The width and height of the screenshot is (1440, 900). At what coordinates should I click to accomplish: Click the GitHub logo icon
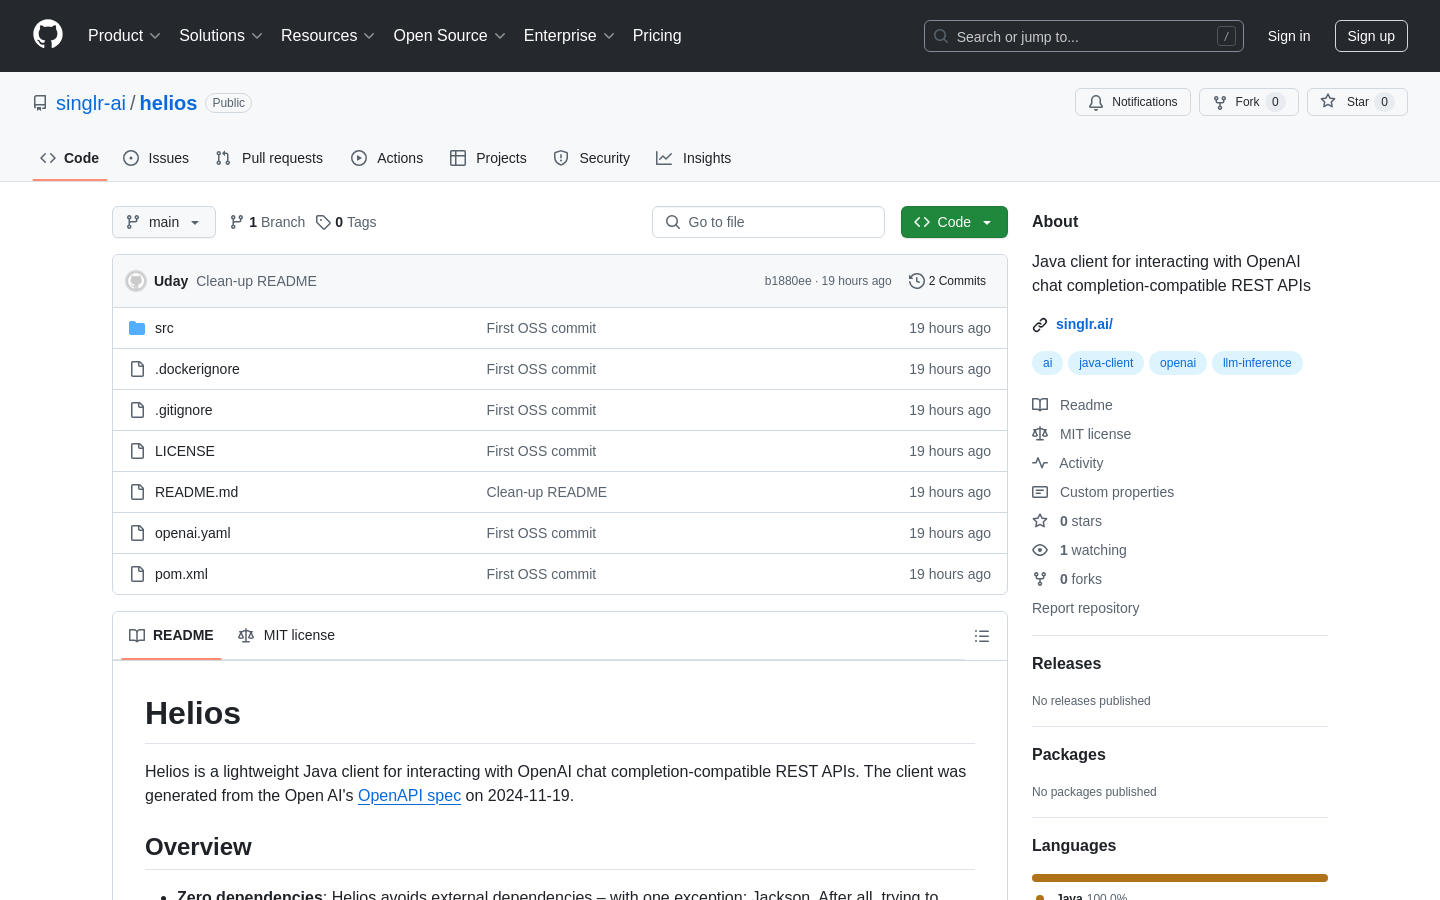pos(48,35)
